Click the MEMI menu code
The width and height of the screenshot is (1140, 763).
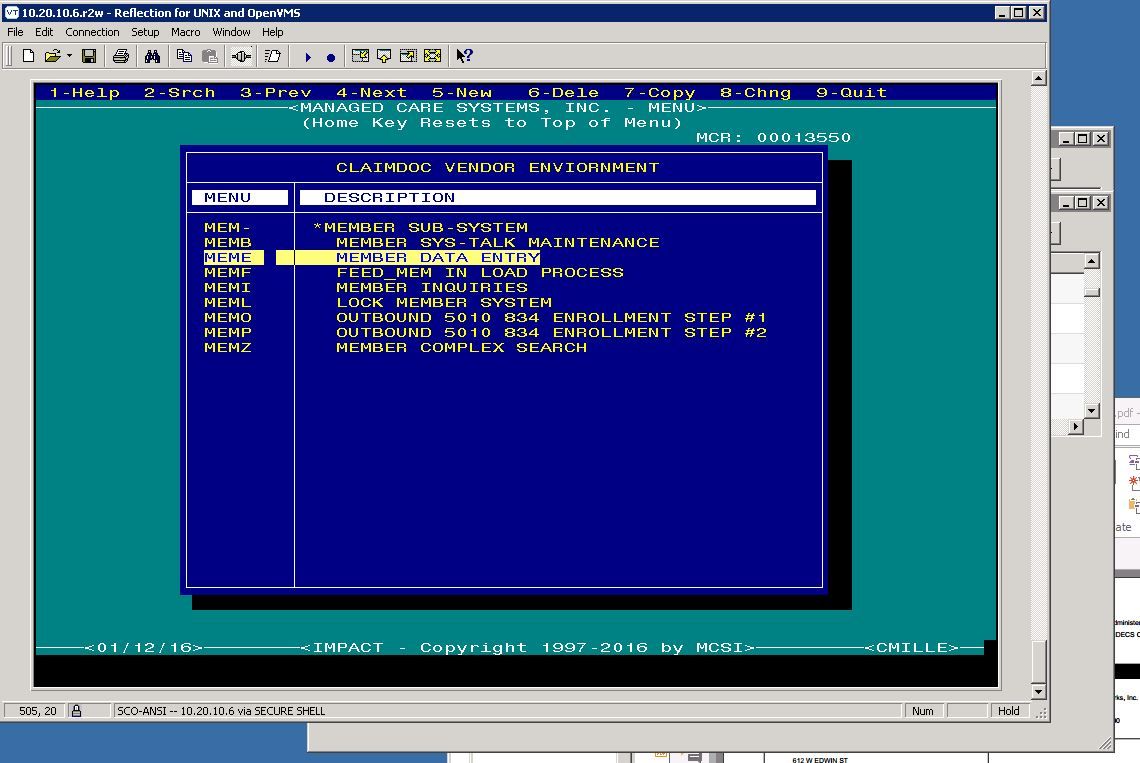(x=228, y=287)
